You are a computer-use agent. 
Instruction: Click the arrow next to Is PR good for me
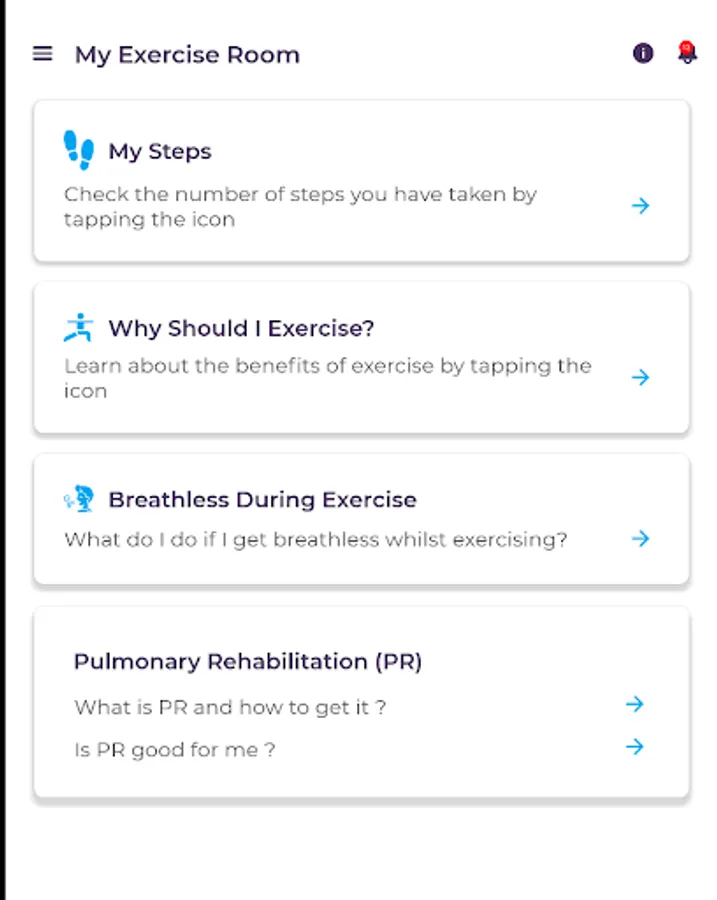click(634, 747)
